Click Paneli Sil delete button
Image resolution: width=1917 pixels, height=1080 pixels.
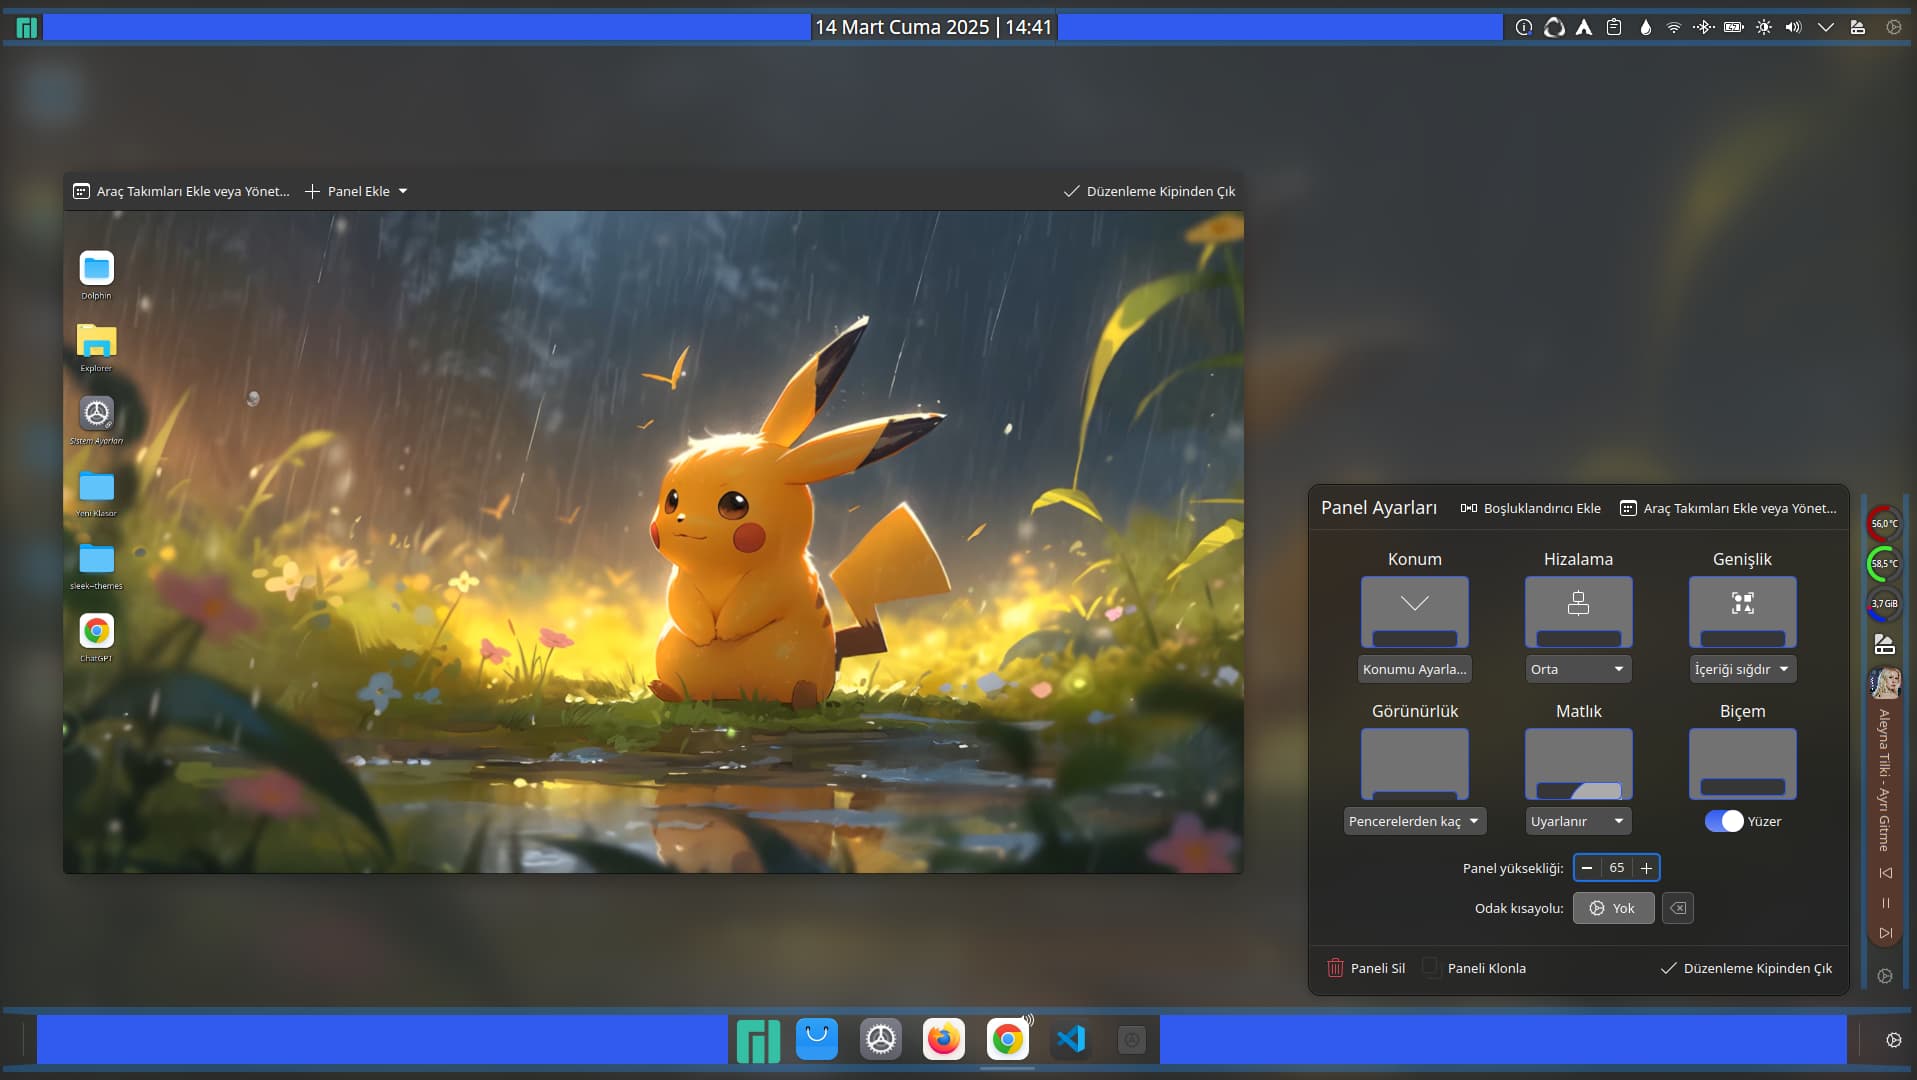[1366, 968]
